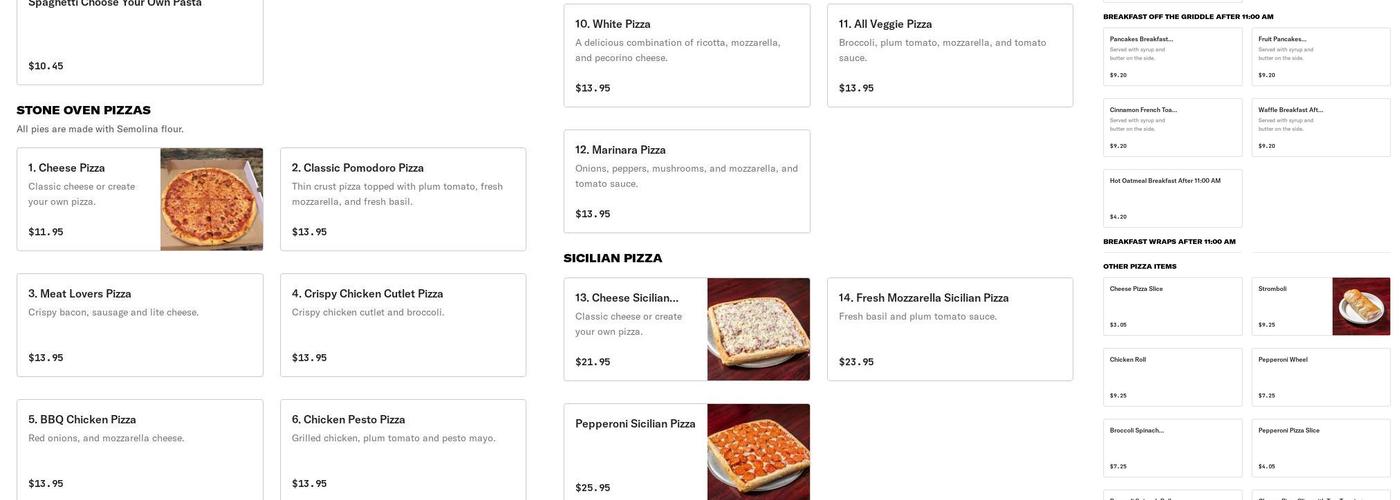Click the Stone Oven Pizzas heading
This screenshot has height=500, width=1400.
coord(83,110)
